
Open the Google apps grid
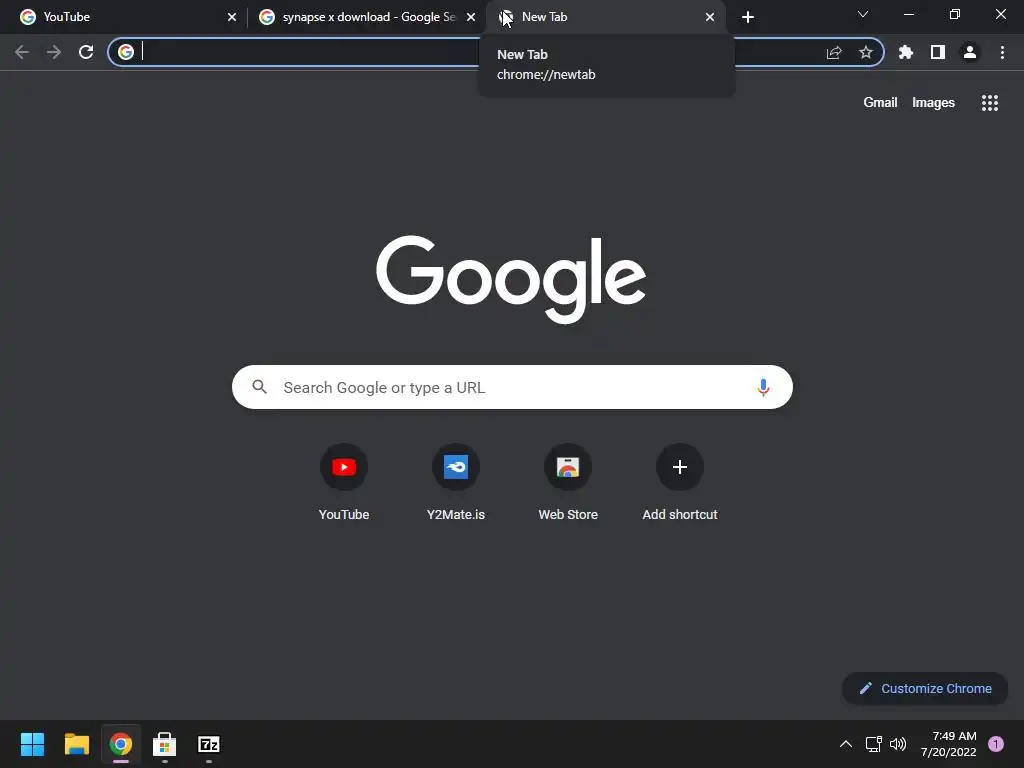990,103
